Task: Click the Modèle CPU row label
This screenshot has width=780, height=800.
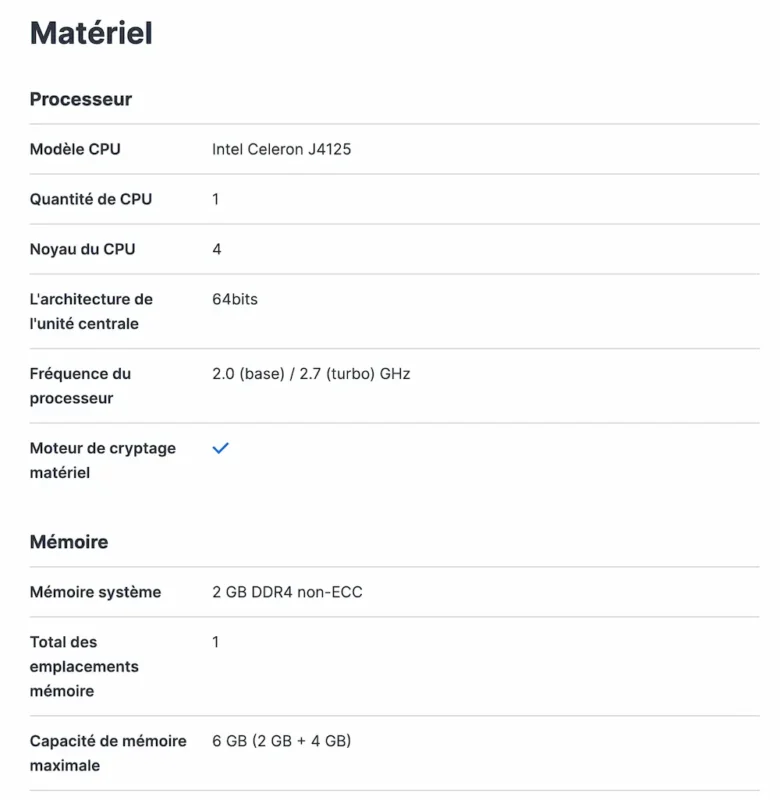Action: click(x=75, y=149)
